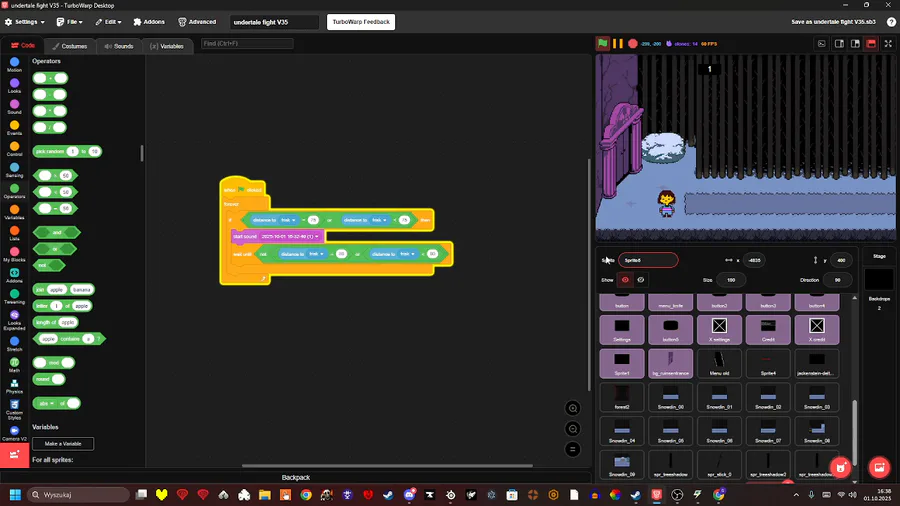Open the Addons menu
This screenshot has width=900, height=506.
pos(149,22)
